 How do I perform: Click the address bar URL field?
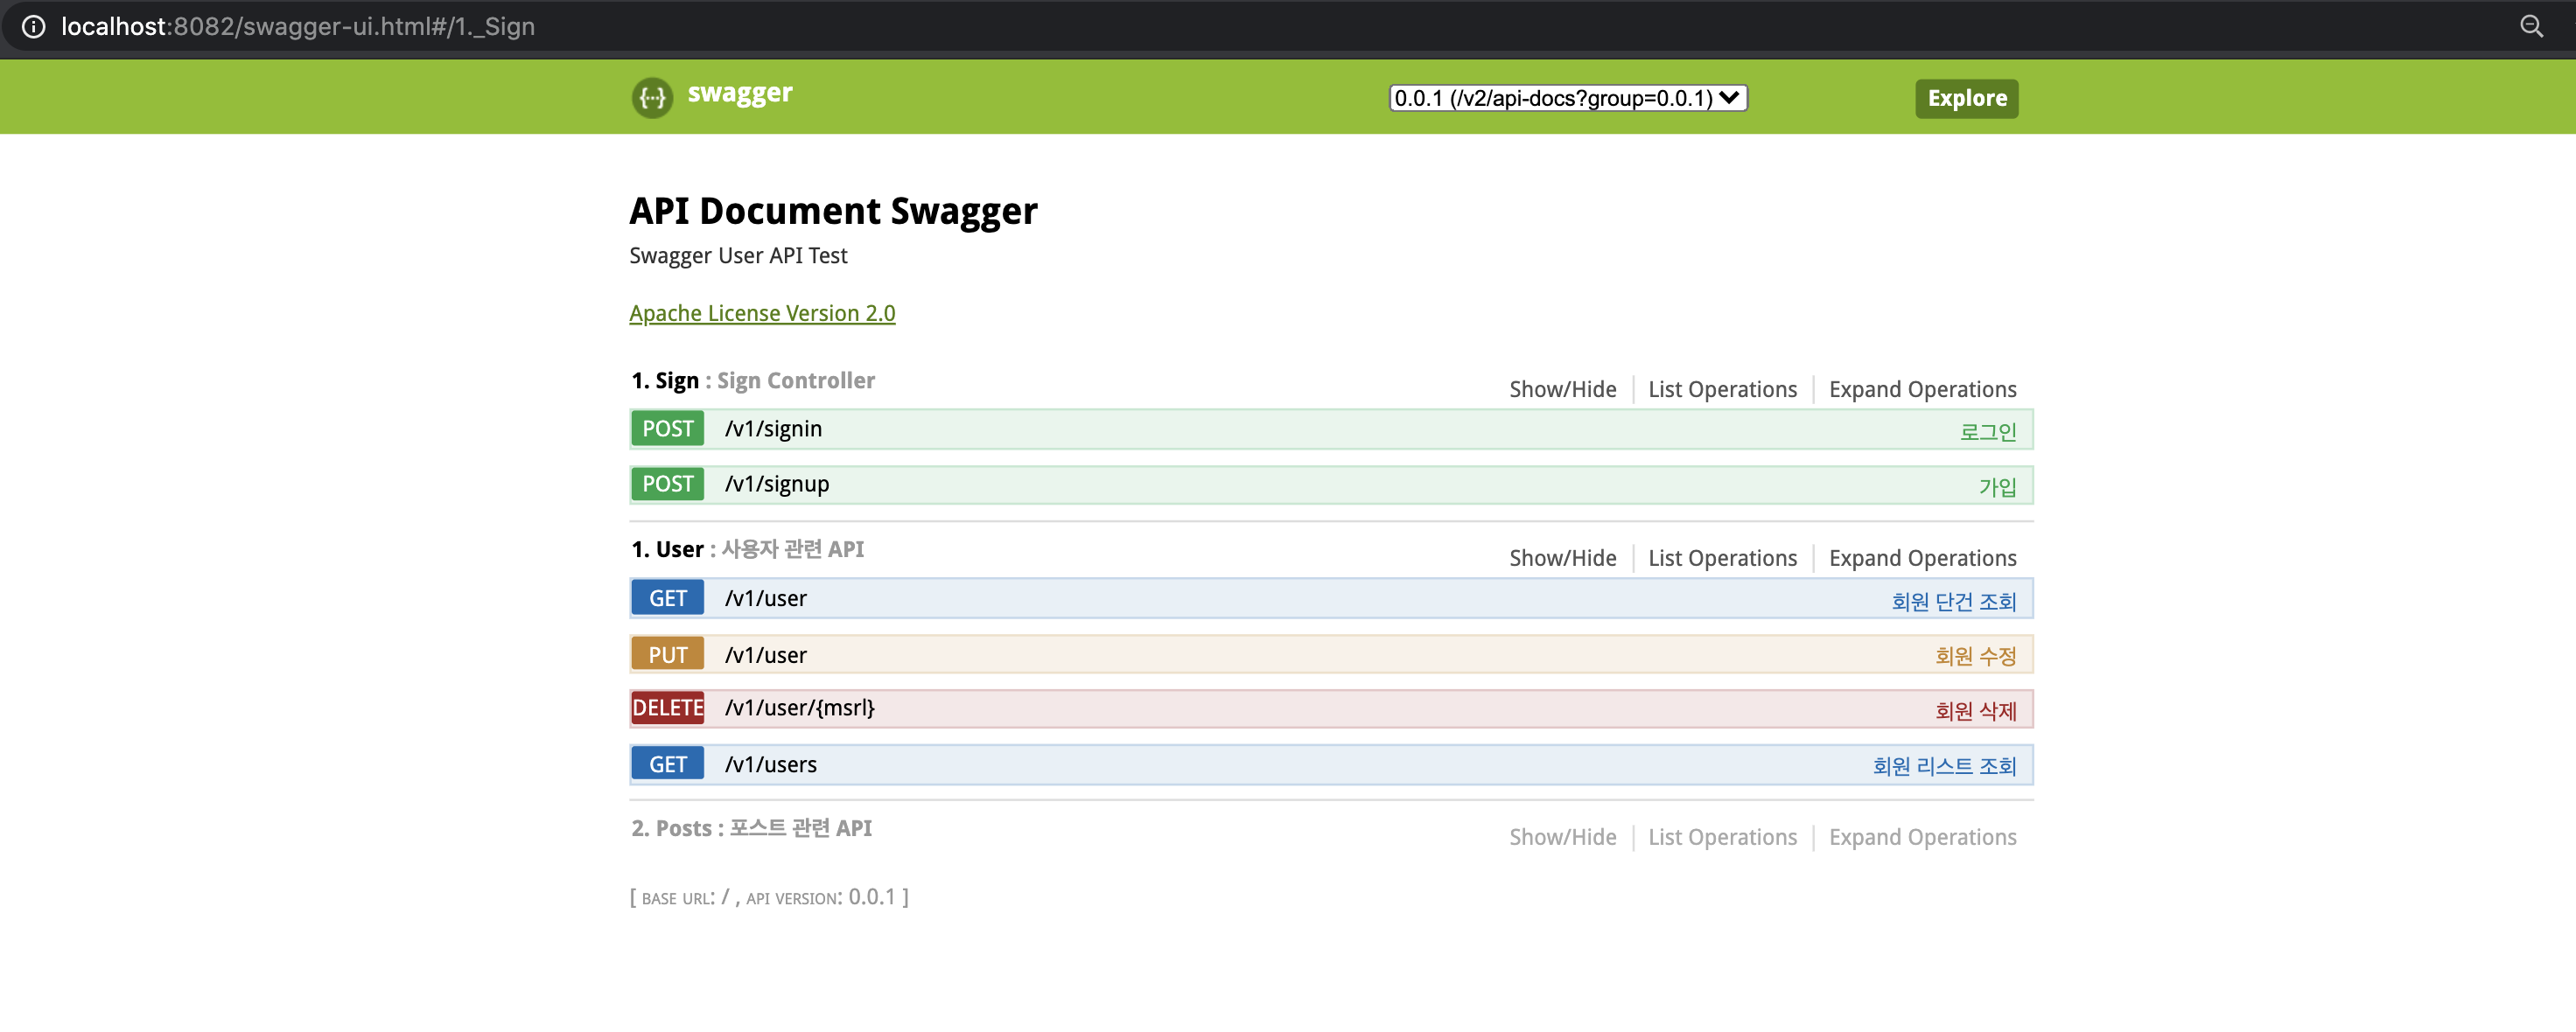[298, 26]
